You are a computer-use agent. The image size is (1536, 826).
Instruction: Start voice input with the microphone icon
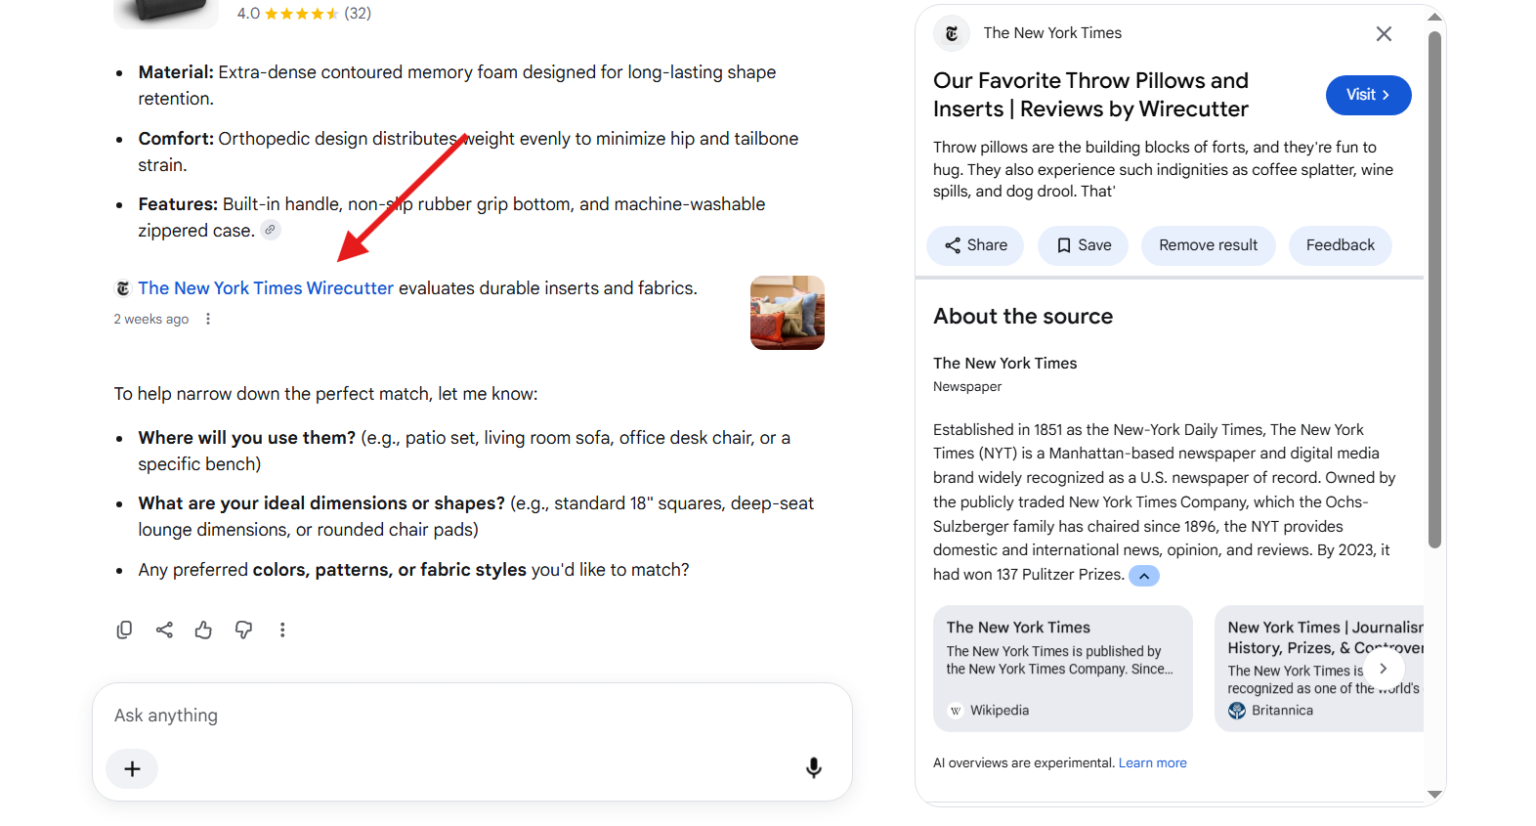pyautogui.click(x=814, y=768)
